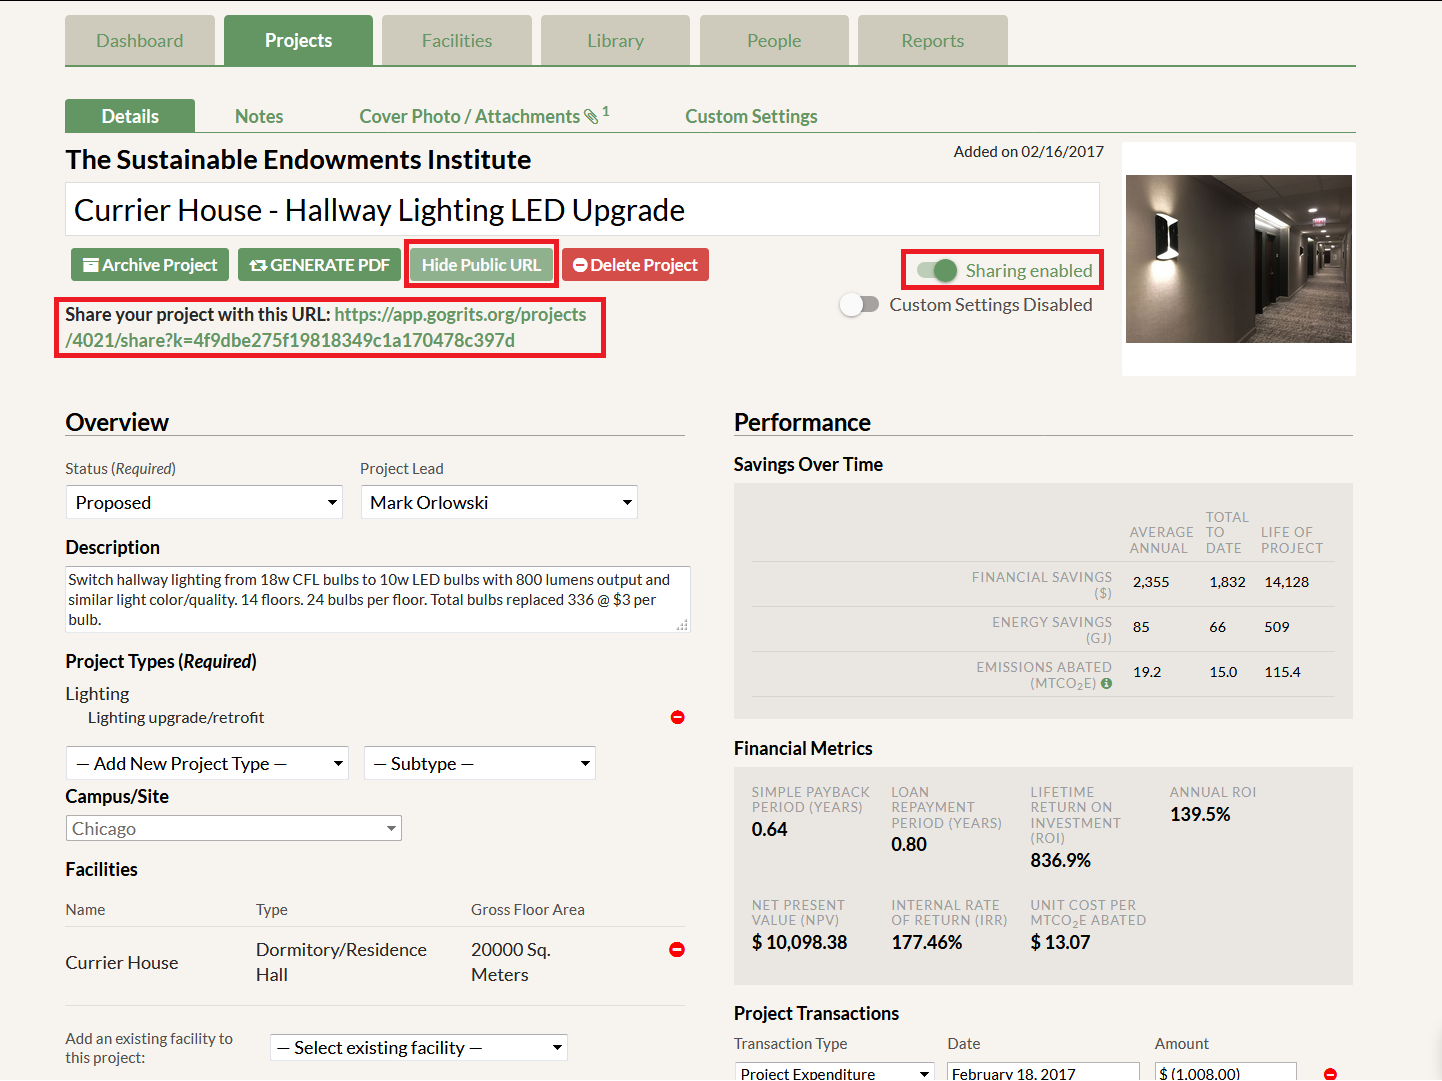The image size is (1442, 1081).
Task: Click the project title input field
Action: (x=582, y=209)
